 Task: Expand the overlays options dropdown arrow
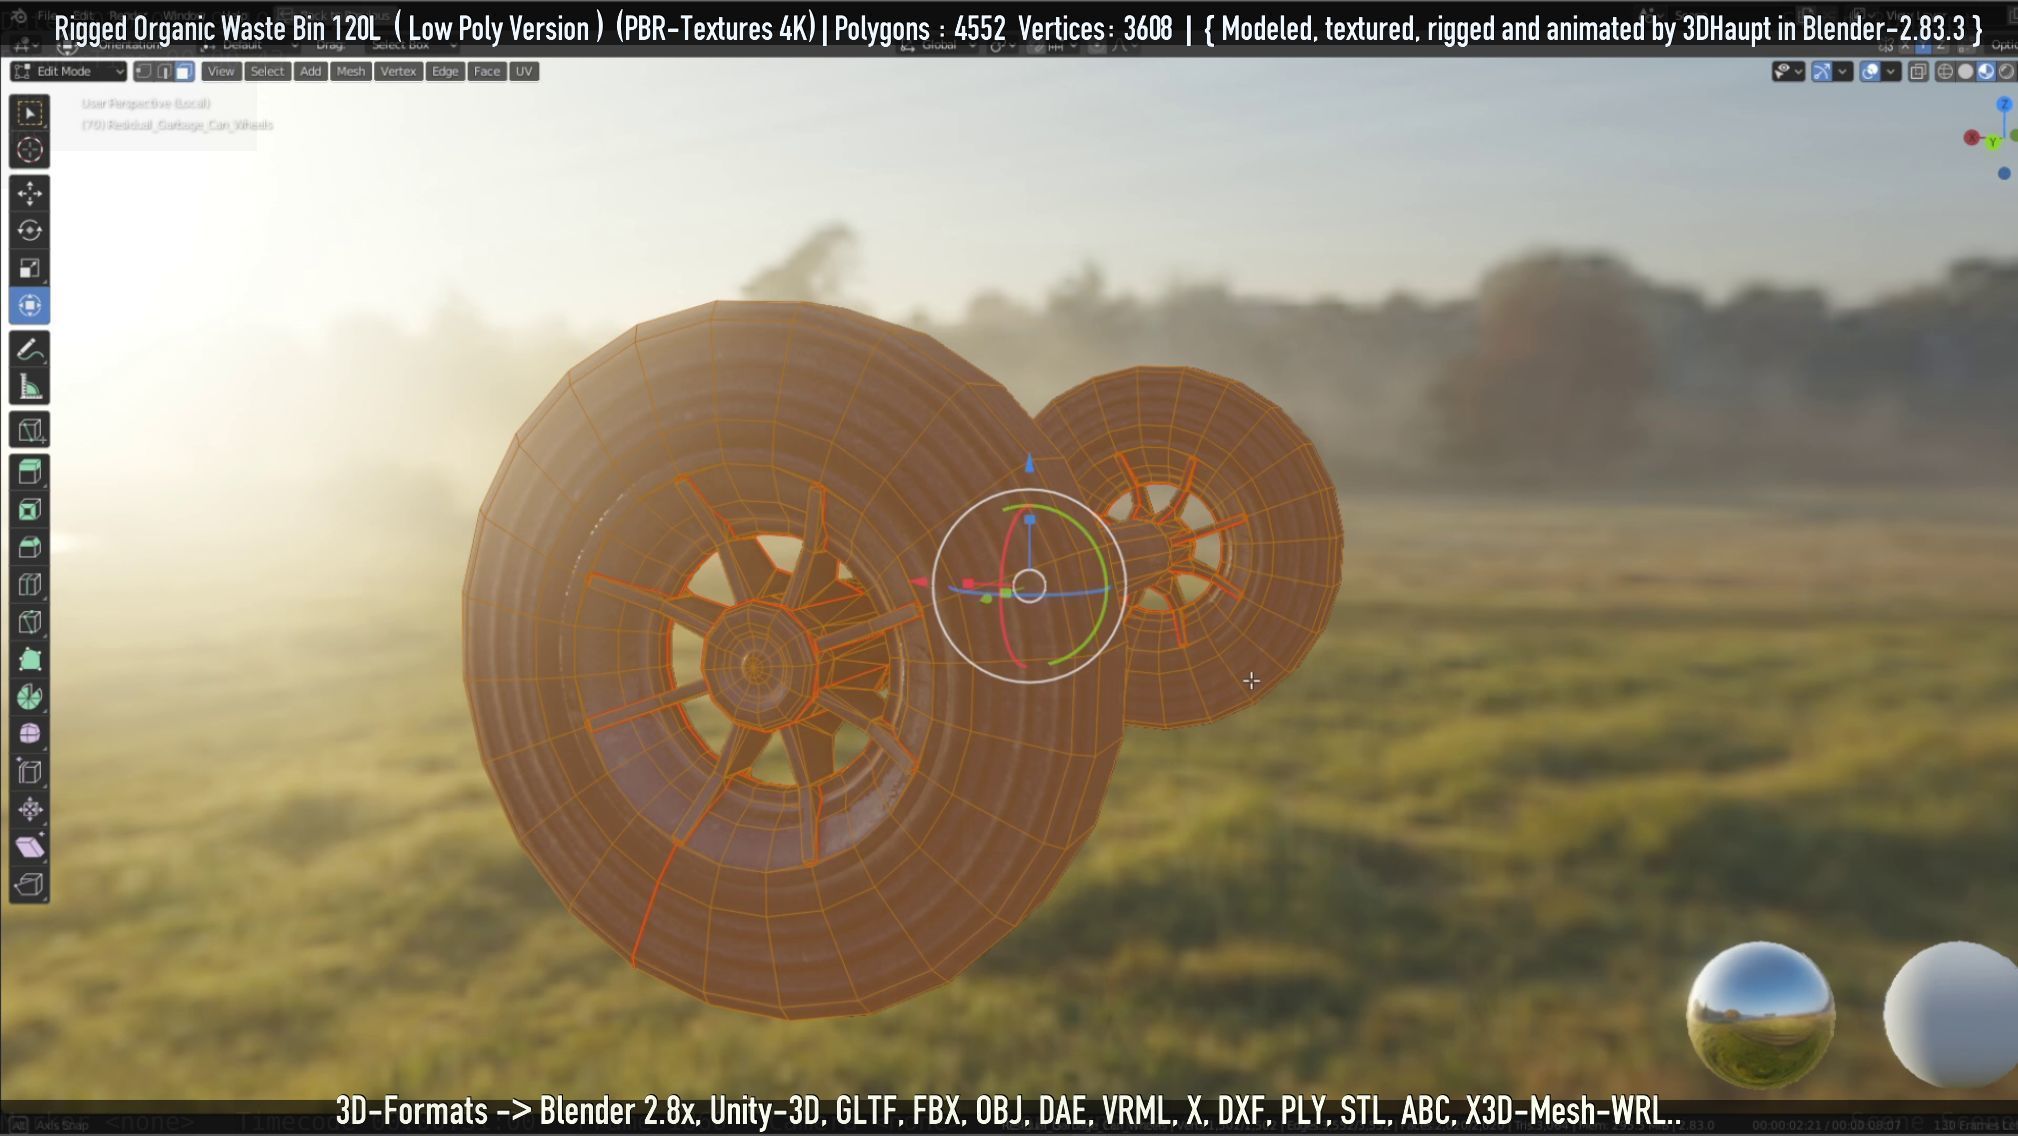coord(1890,71)
